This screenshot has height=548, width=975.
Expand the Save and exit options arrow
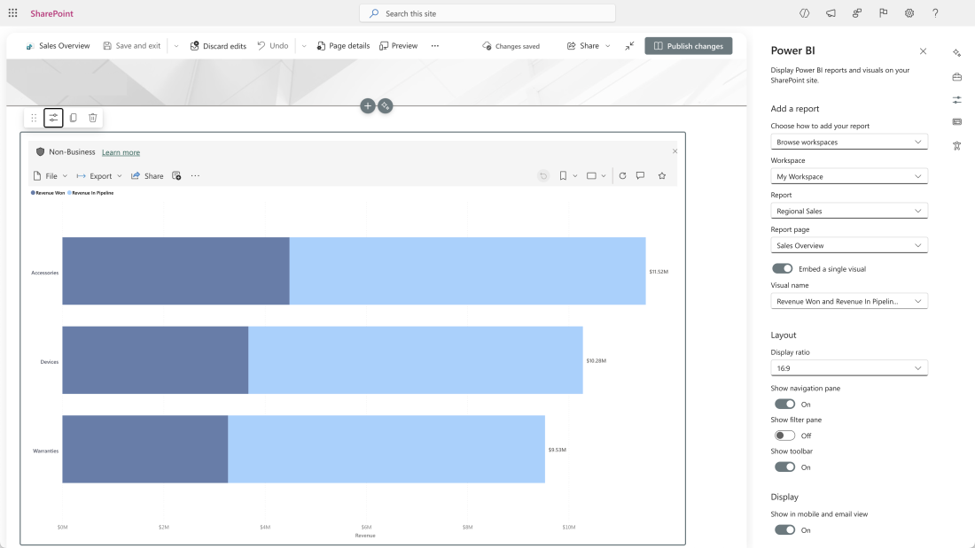point(176,46)
